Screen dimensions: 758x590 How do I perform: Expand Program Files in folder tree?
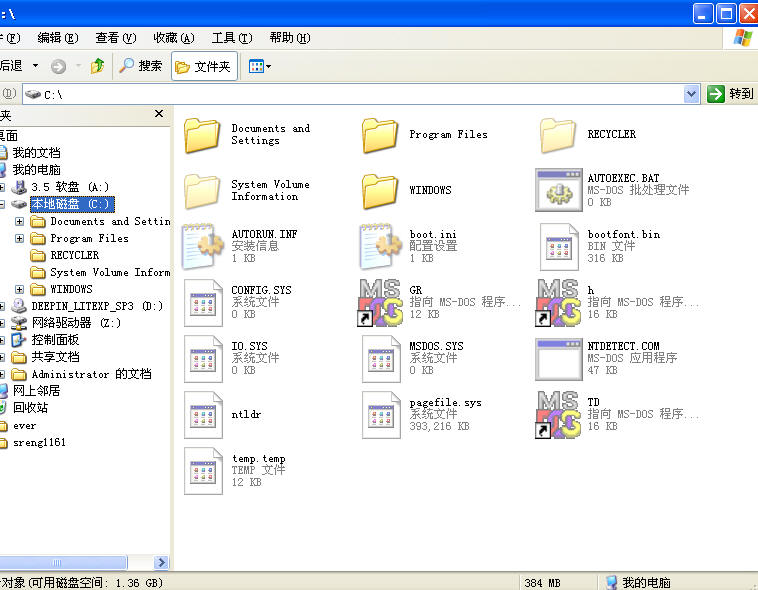(19, 238)
